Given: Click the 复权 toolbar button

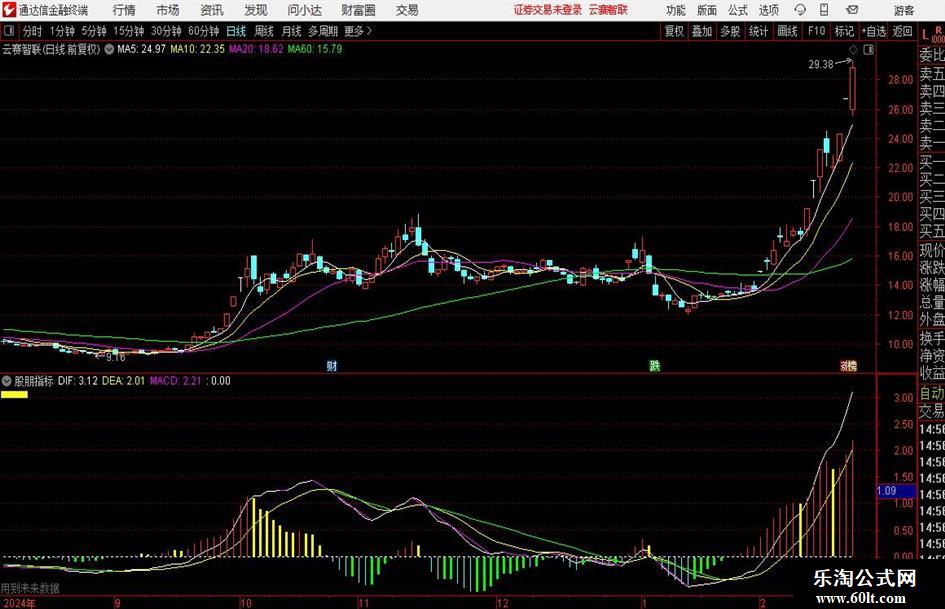Looking at the screenshot, I should coord(674,31).
